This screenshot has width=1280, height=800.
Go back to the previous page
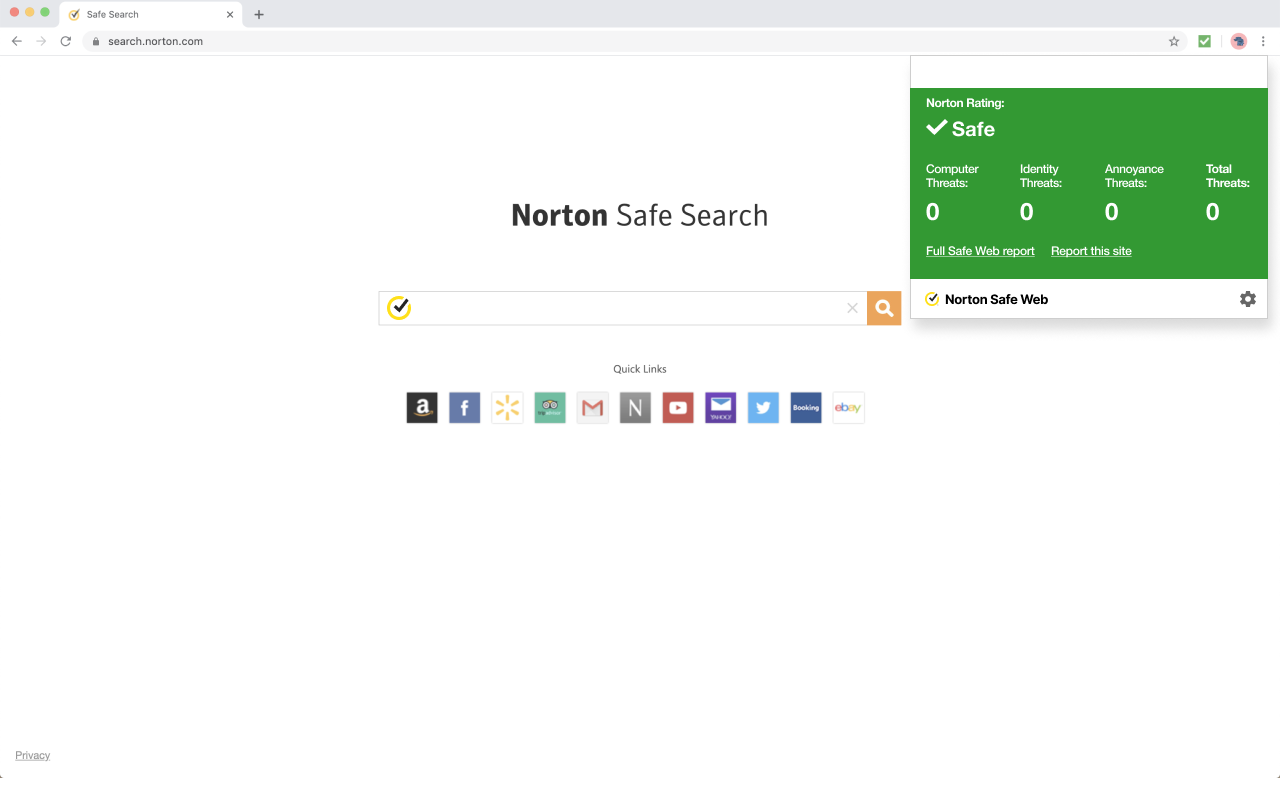pyautogui.click(x=16, y=41)
